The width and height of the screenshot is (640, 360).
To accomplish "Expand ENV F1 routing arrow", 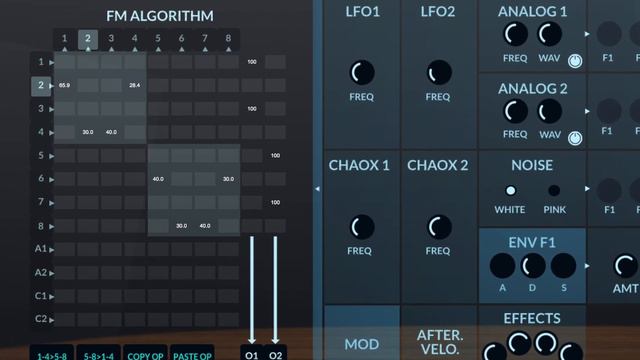I will click(x=587, y=266).
